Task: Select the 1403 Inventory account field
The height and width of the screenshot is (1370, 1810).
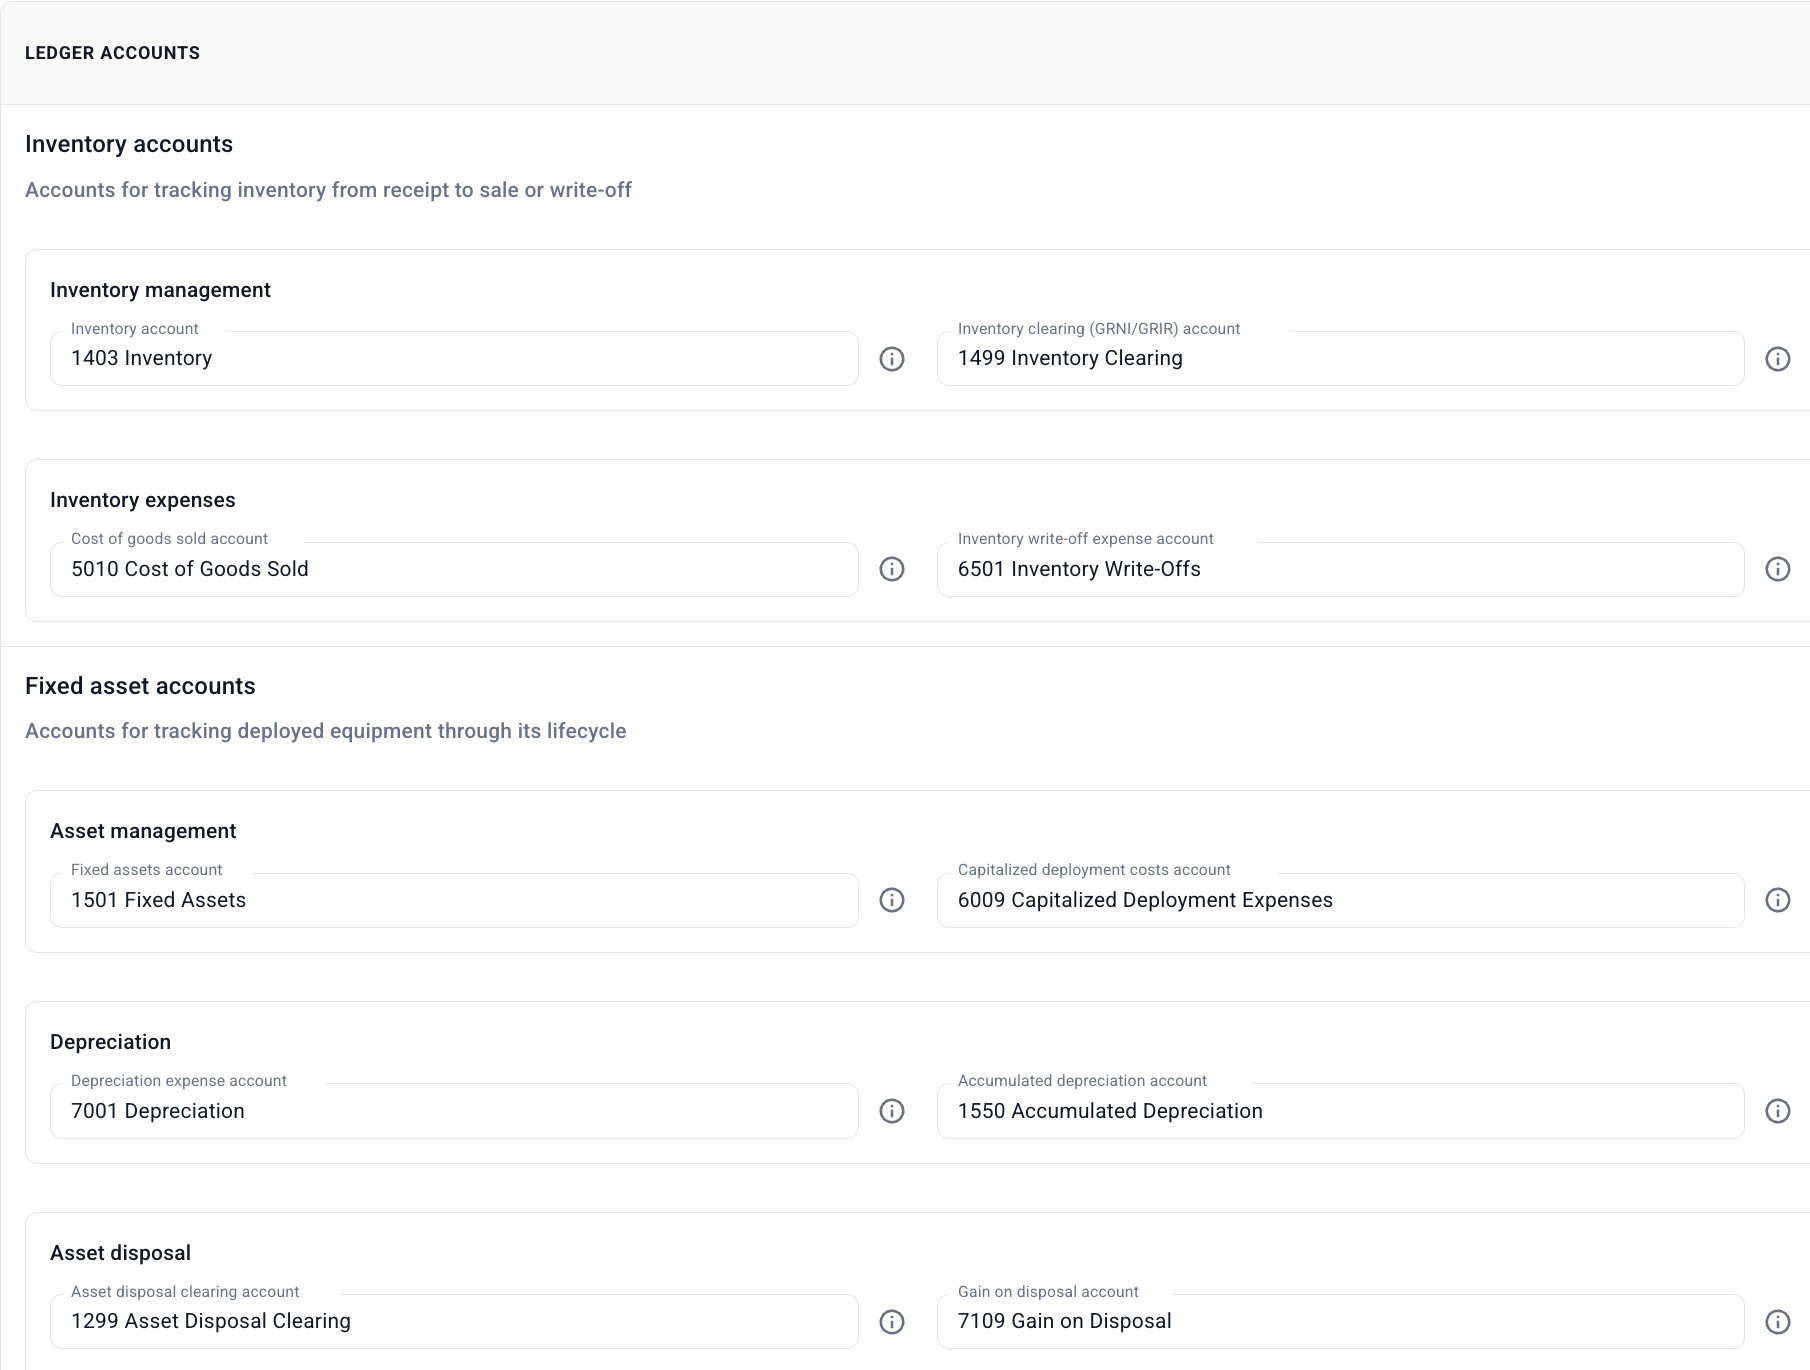Action: (x=454, y=358)
